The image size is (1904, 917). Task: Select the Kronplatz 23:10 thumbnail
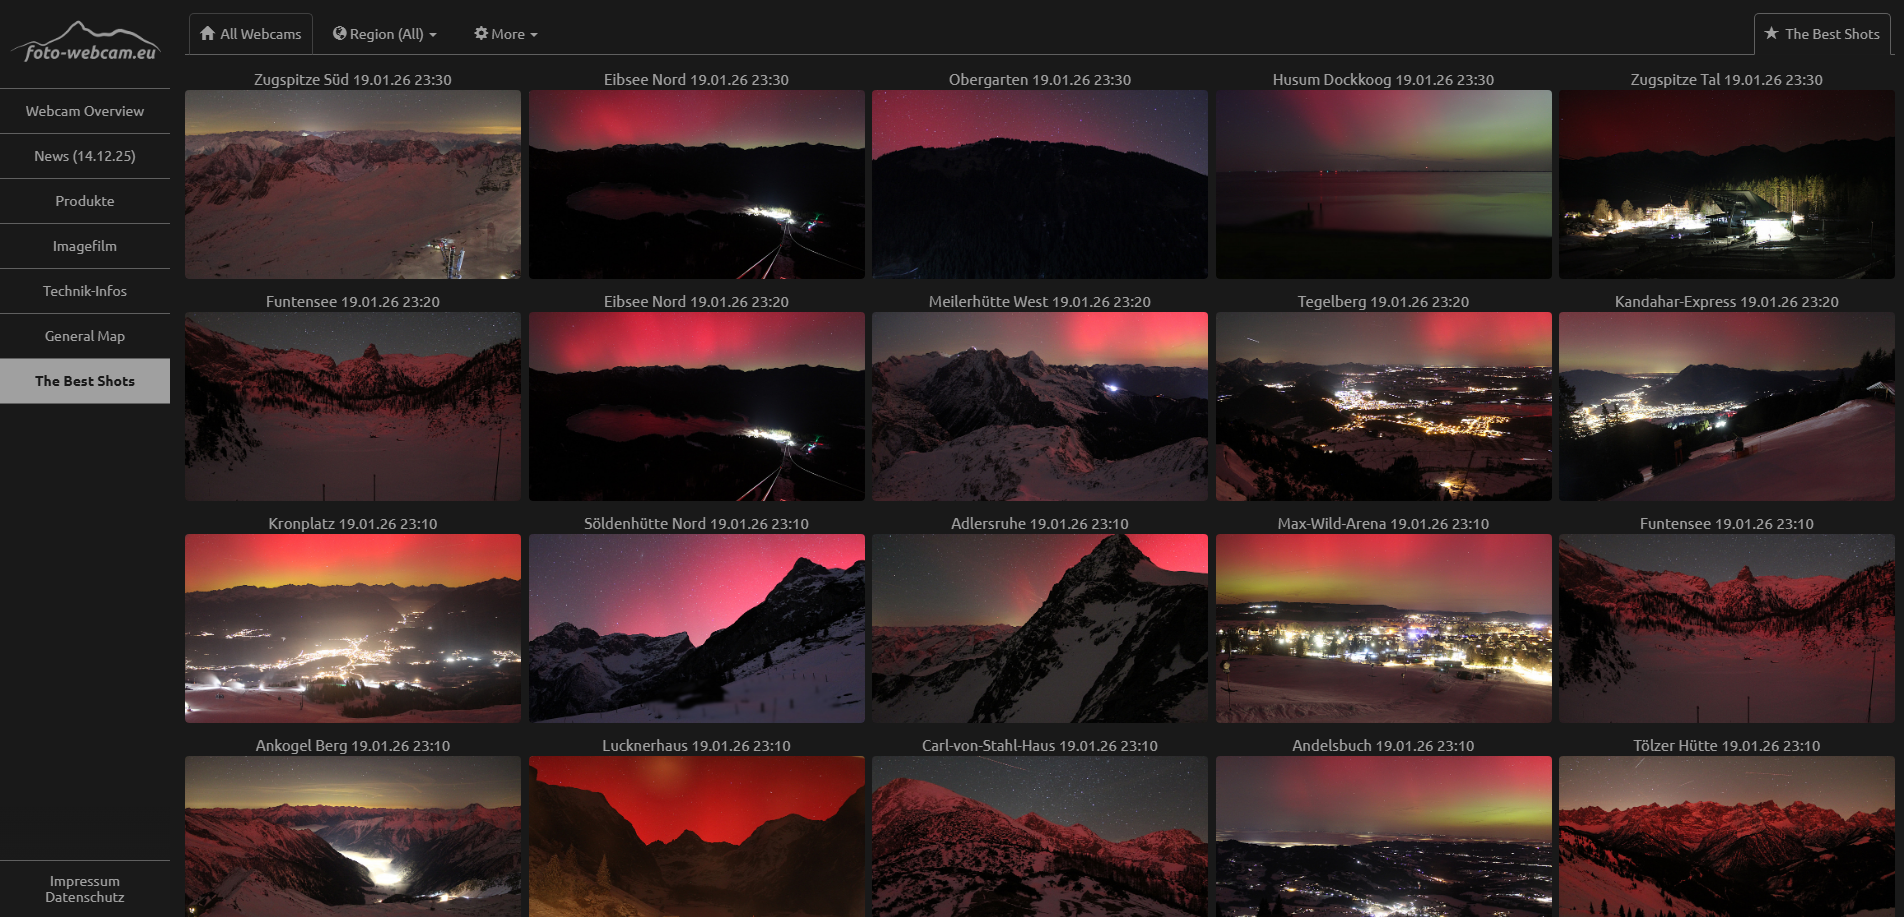(x=353, y=629)
